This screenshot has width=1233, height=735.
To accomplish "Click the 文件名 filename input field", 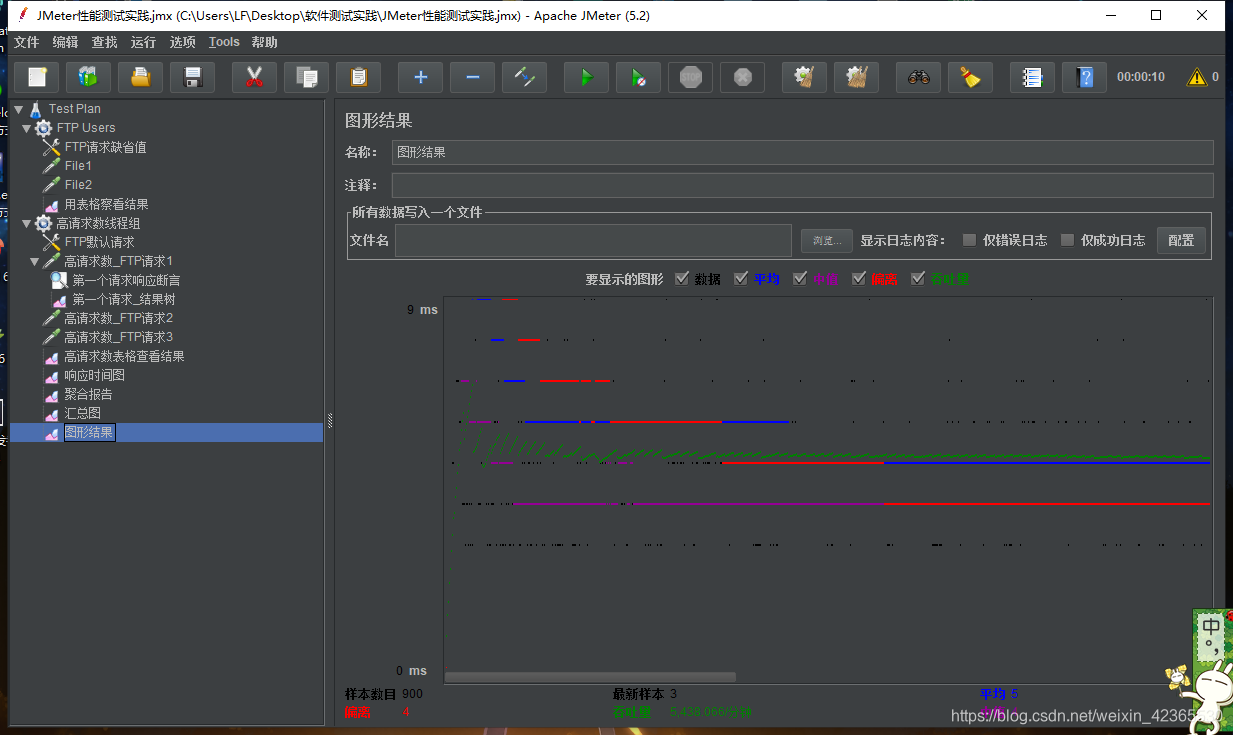I will (594, 240).
